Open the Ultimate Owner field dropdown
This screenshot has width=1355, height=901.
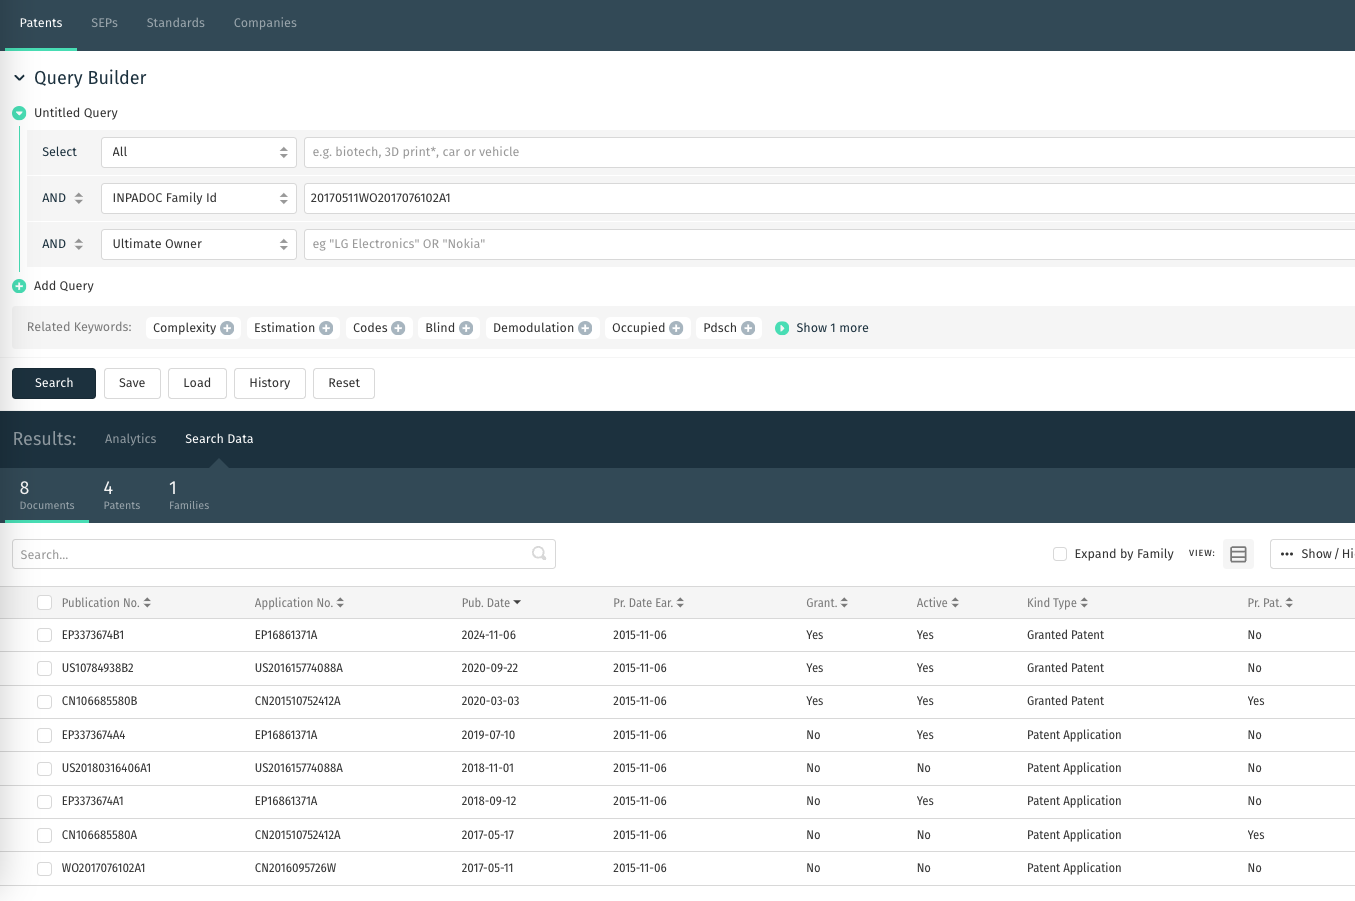click(x=199, y=244)
